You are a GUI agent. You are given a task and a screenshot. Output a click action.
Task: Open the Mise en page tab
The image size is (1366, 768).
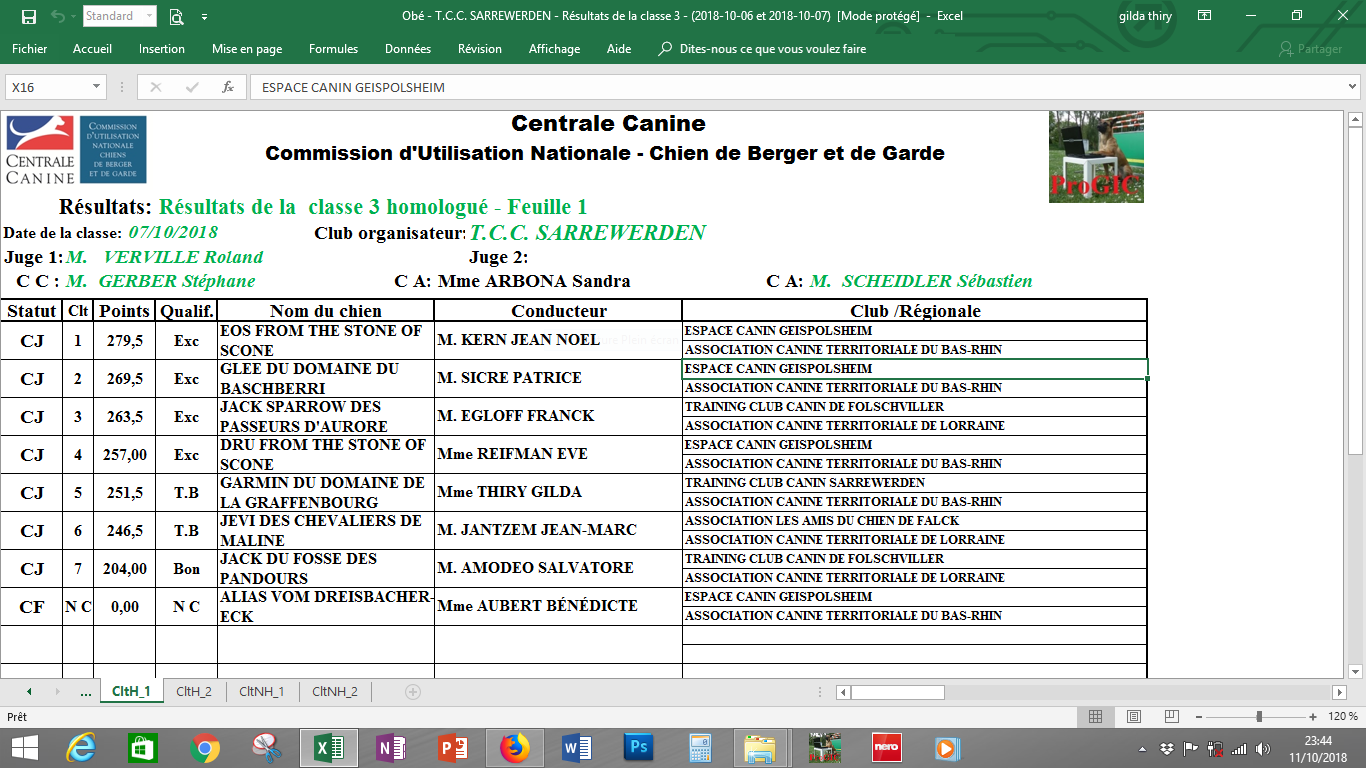pyautogui.click(x=247, y=49)
